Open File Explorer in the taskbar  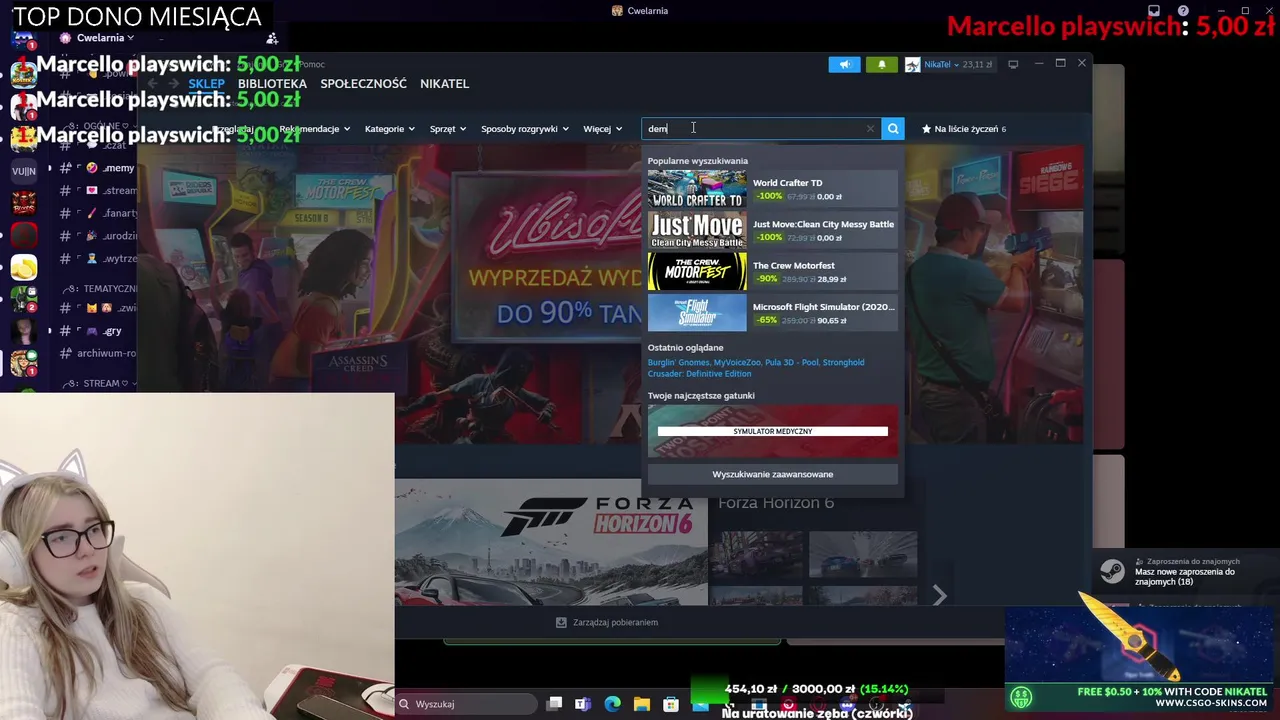(641, 704)
